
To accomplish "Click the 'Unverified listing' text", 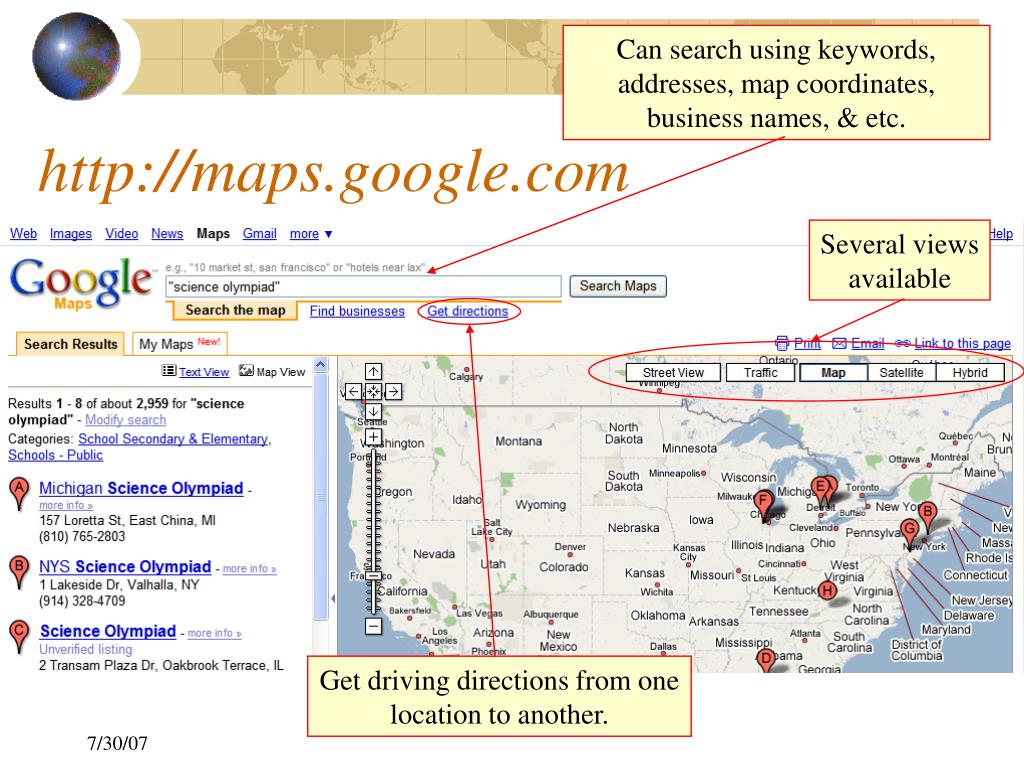I will click(86, 649).
